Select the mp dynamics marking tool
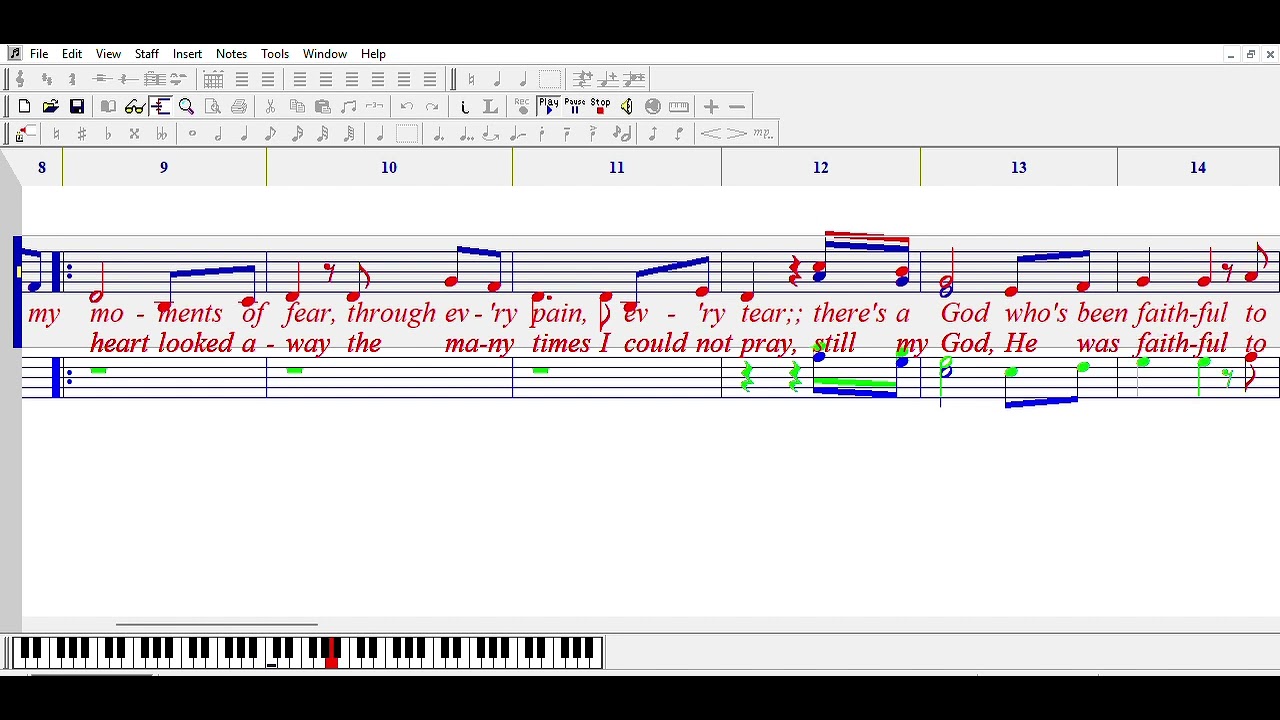Viewport: 1280px width, 720px height. click(763, 134)
